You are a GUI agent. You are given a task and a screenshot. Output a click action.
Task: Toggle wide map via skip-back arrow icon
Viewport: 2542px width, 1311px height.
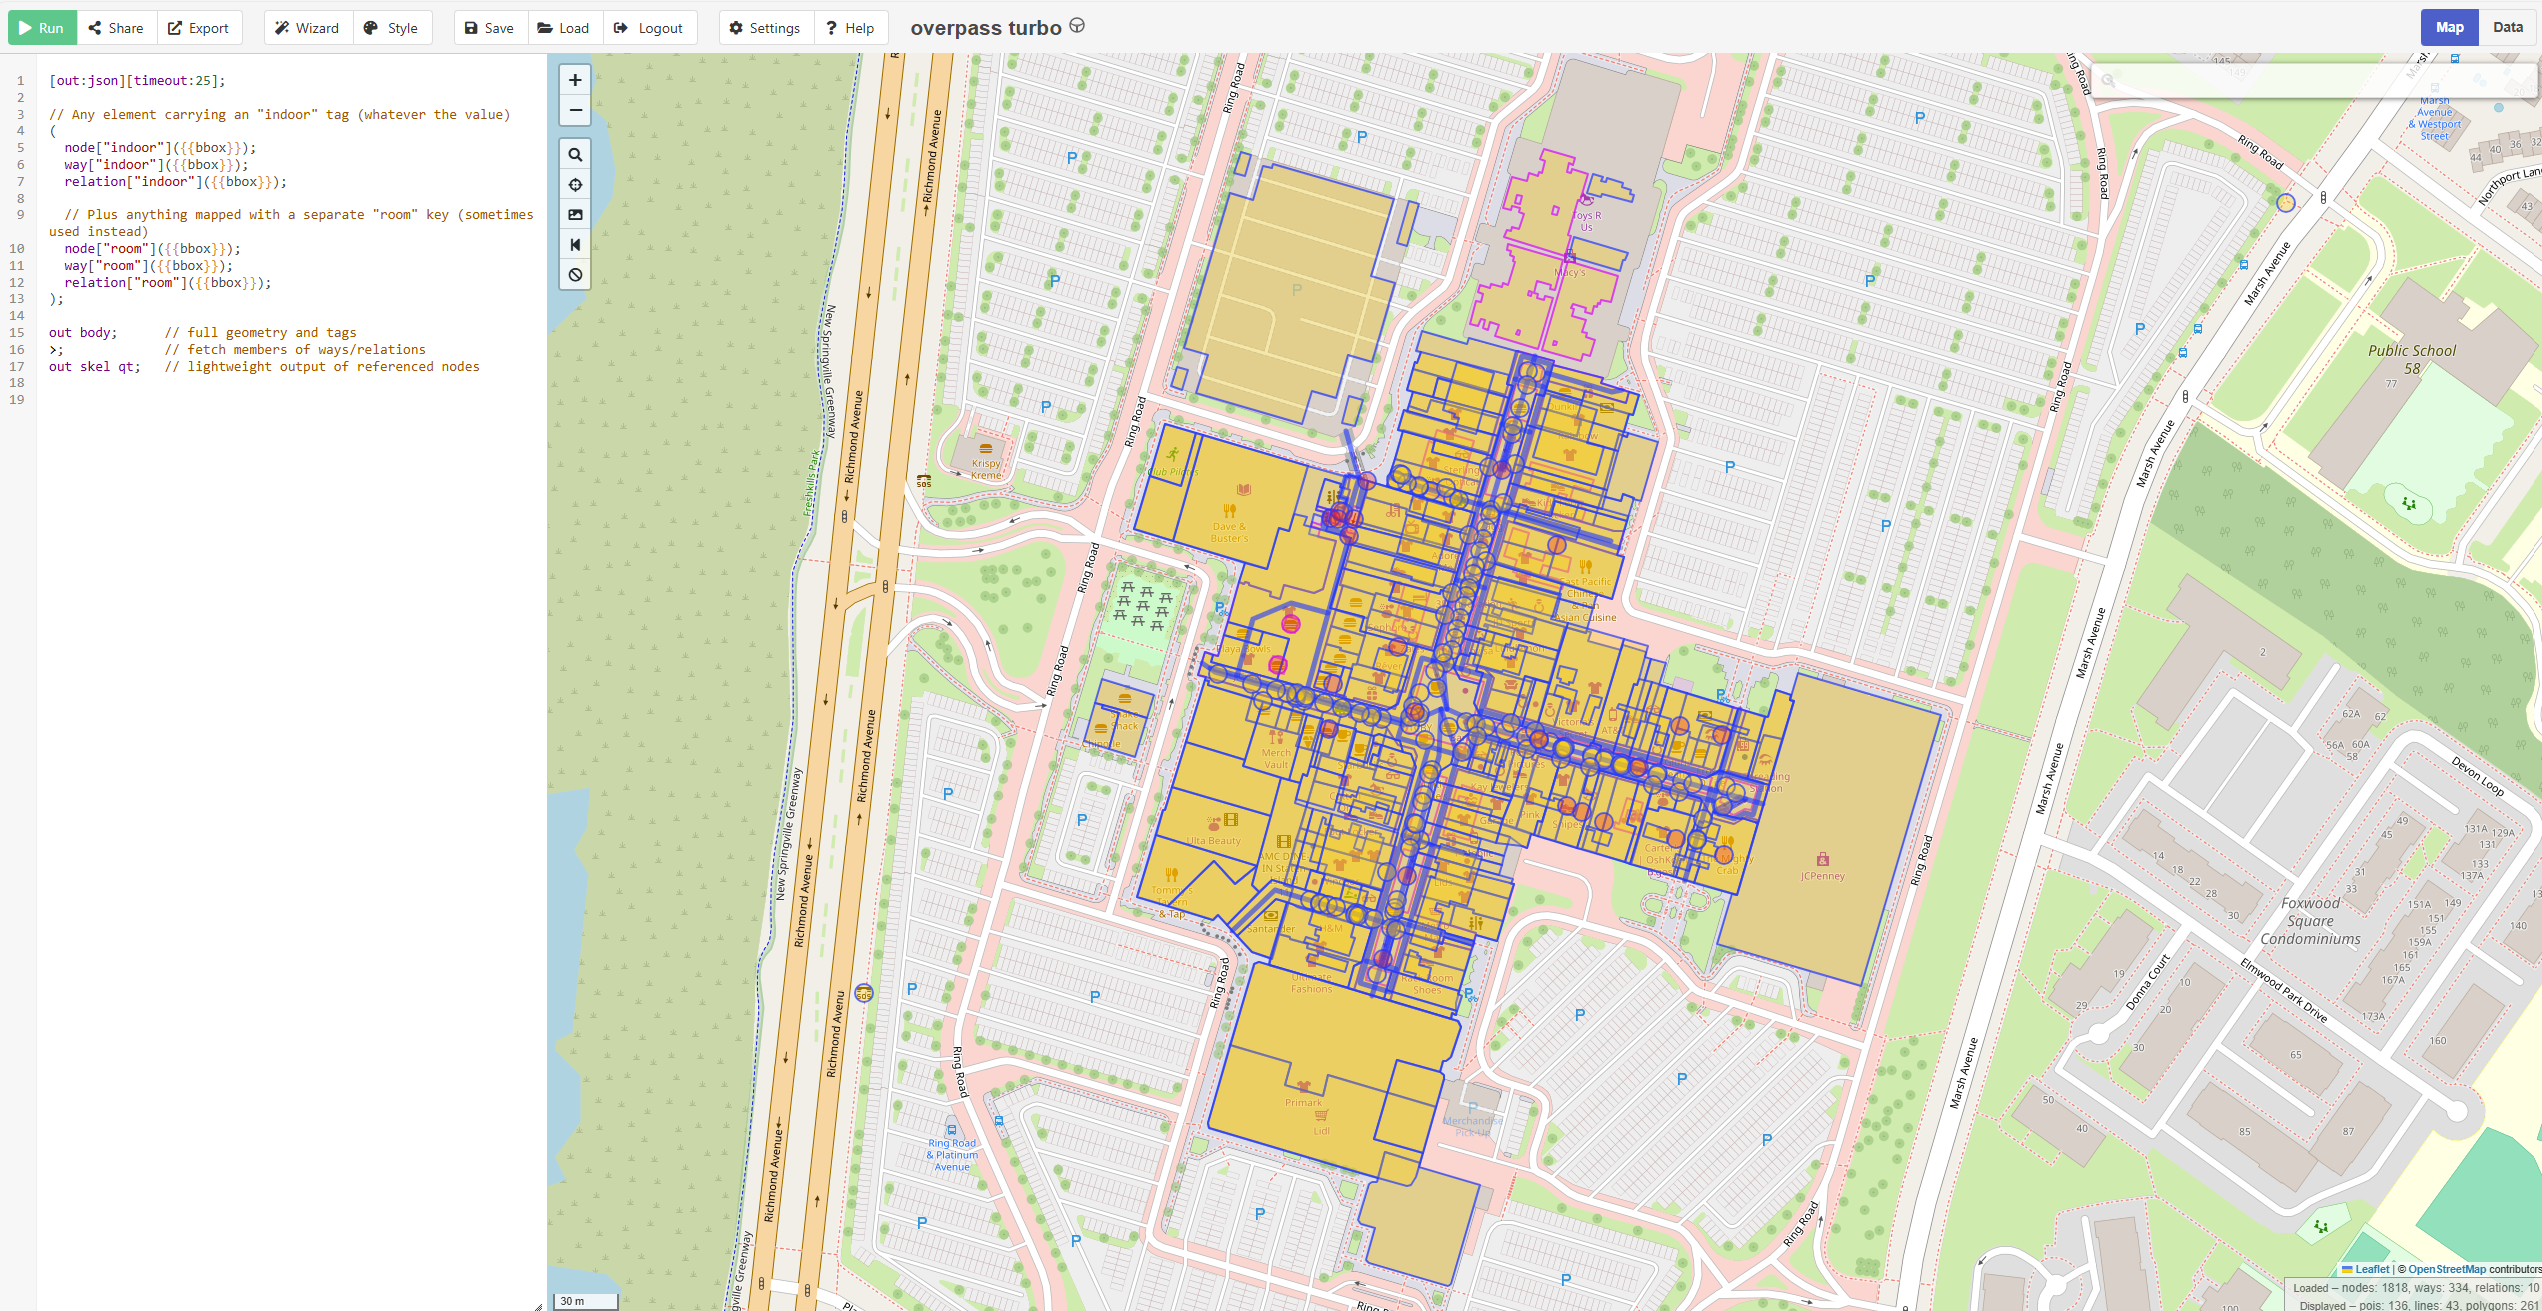(575, 245)
